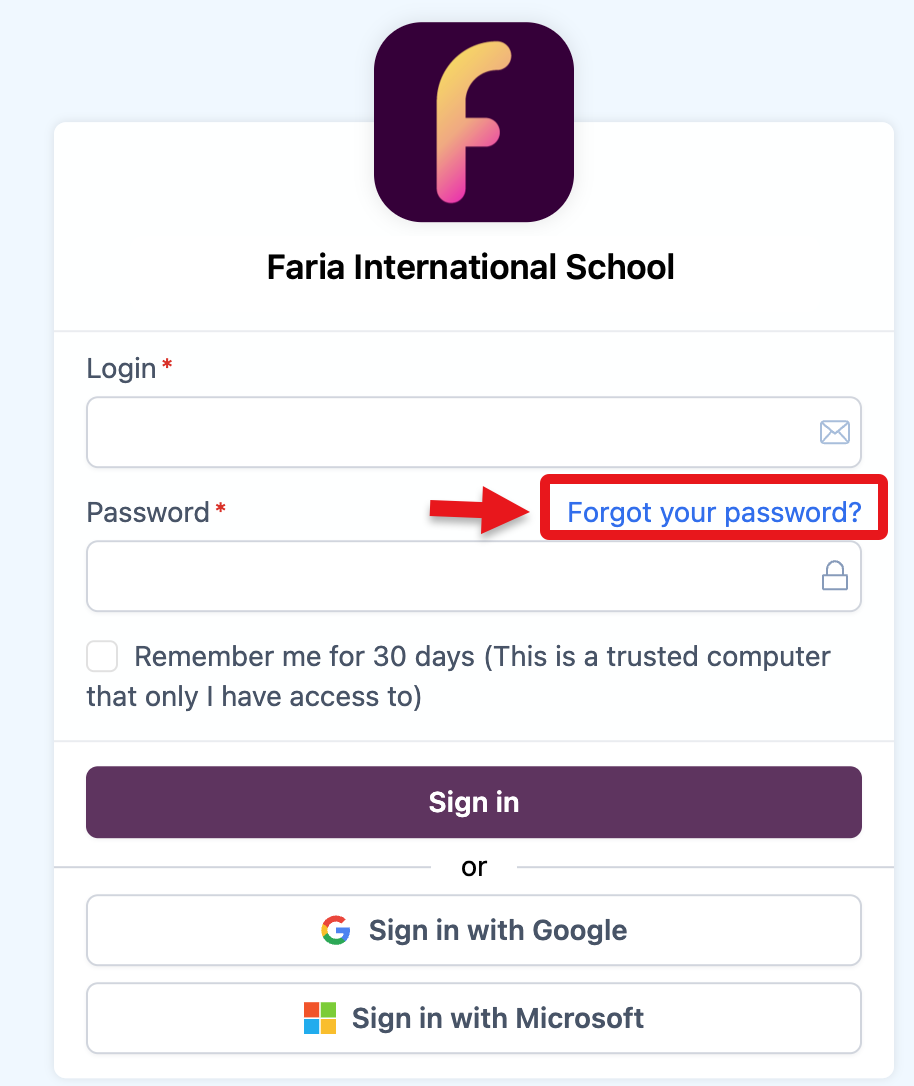Click the red asterisk beside Login
Viewport: 914px width, 1086px height.
pyautogui.click(x=167, y=367)
